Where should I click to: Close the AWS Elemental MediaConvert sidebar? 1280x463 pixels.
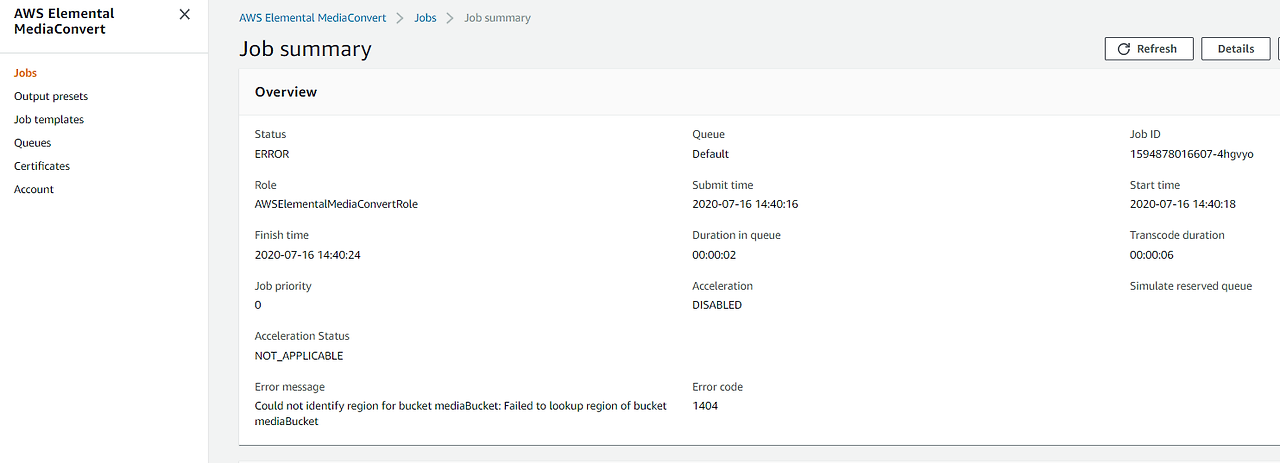point(184,15)
